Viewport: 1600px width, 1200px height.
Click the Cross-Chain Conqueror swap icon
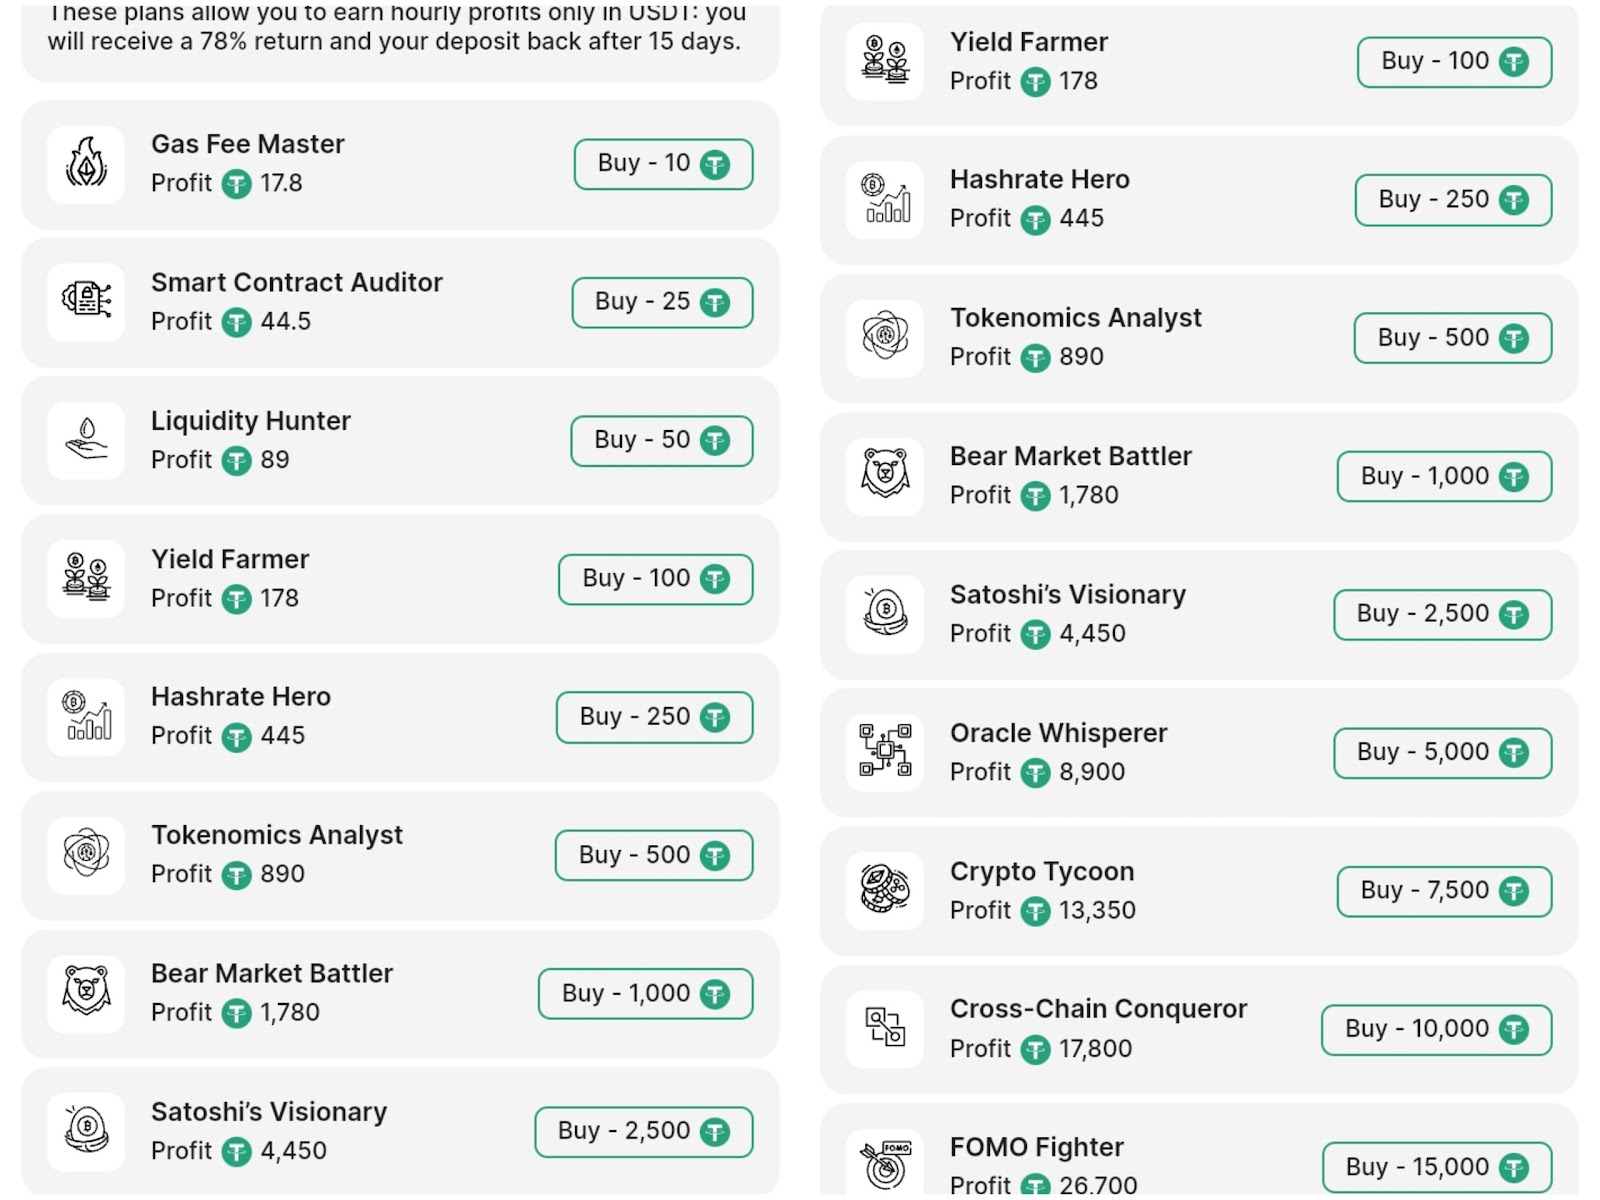coord(885,1028)
